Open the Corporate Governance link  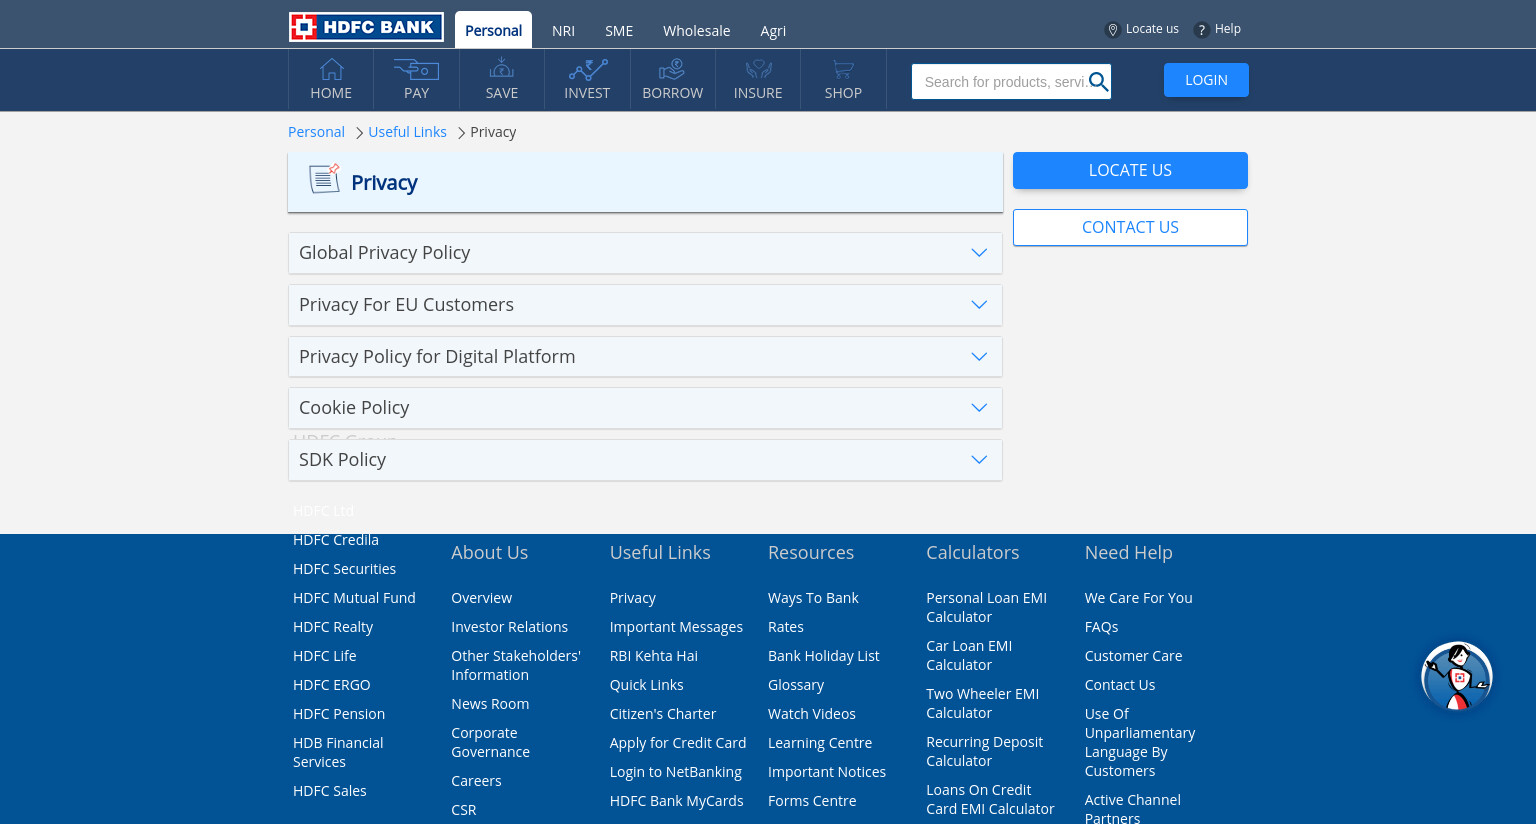click(x=490, y=742)
